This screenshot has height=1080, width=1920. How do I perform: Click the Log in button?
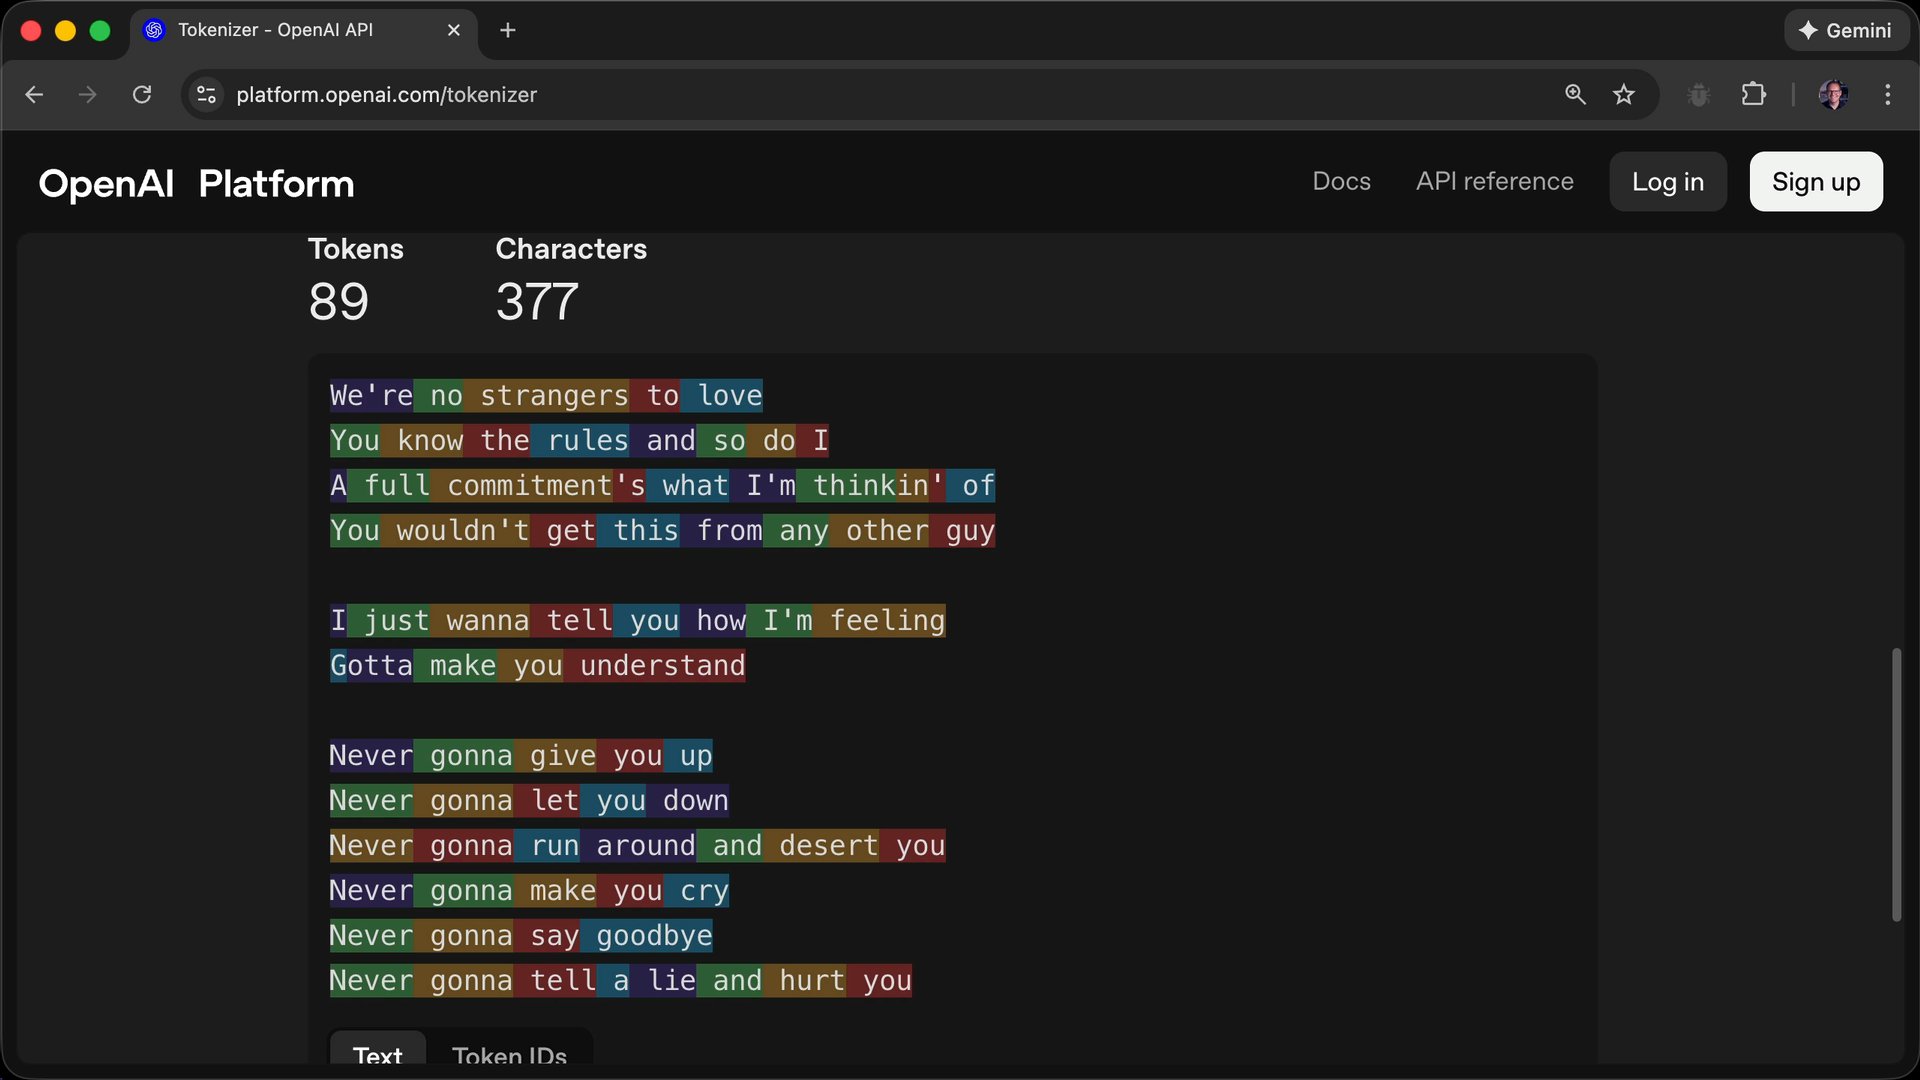(1668, 181)
